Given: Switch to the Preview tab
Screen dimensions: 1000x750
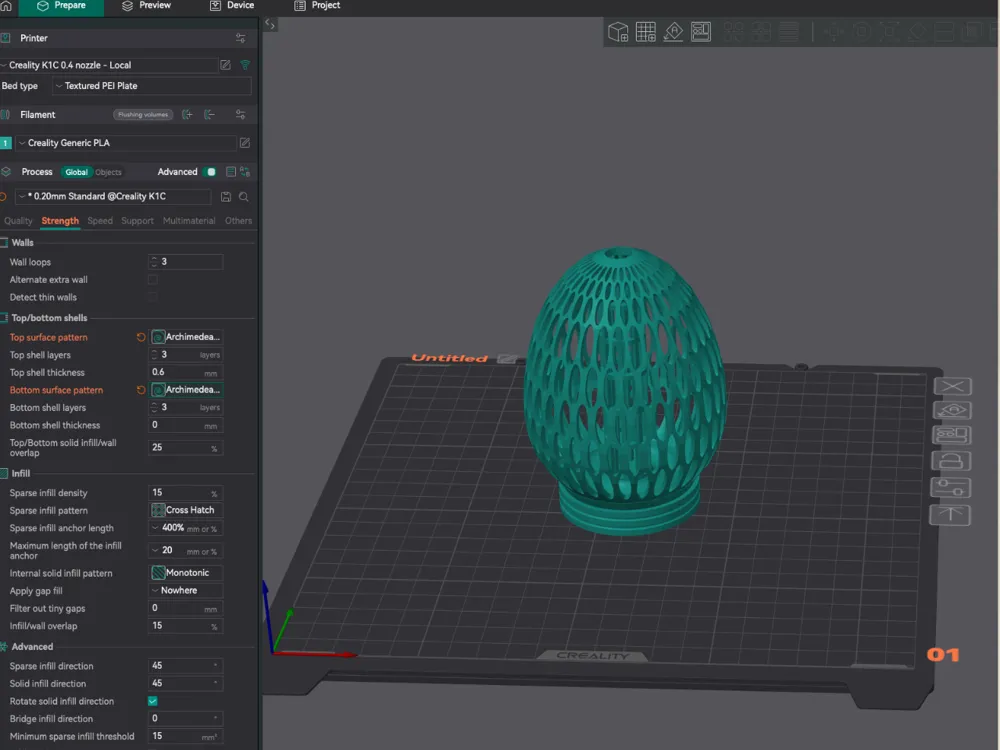Looking at the screenshot, I should [146, 6].
